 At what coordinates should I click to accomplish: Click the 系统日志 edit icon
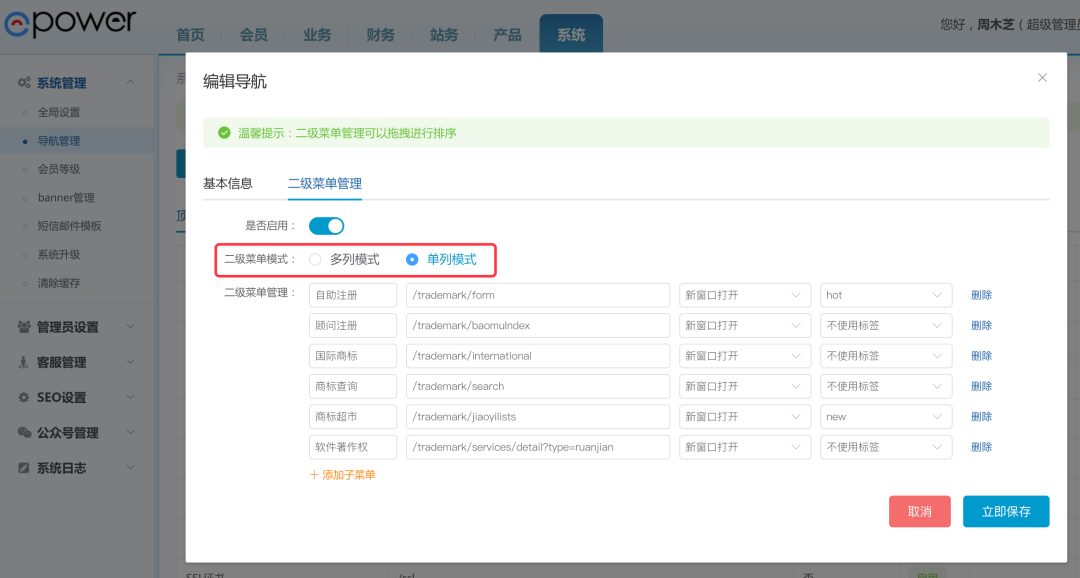point(24,468)
